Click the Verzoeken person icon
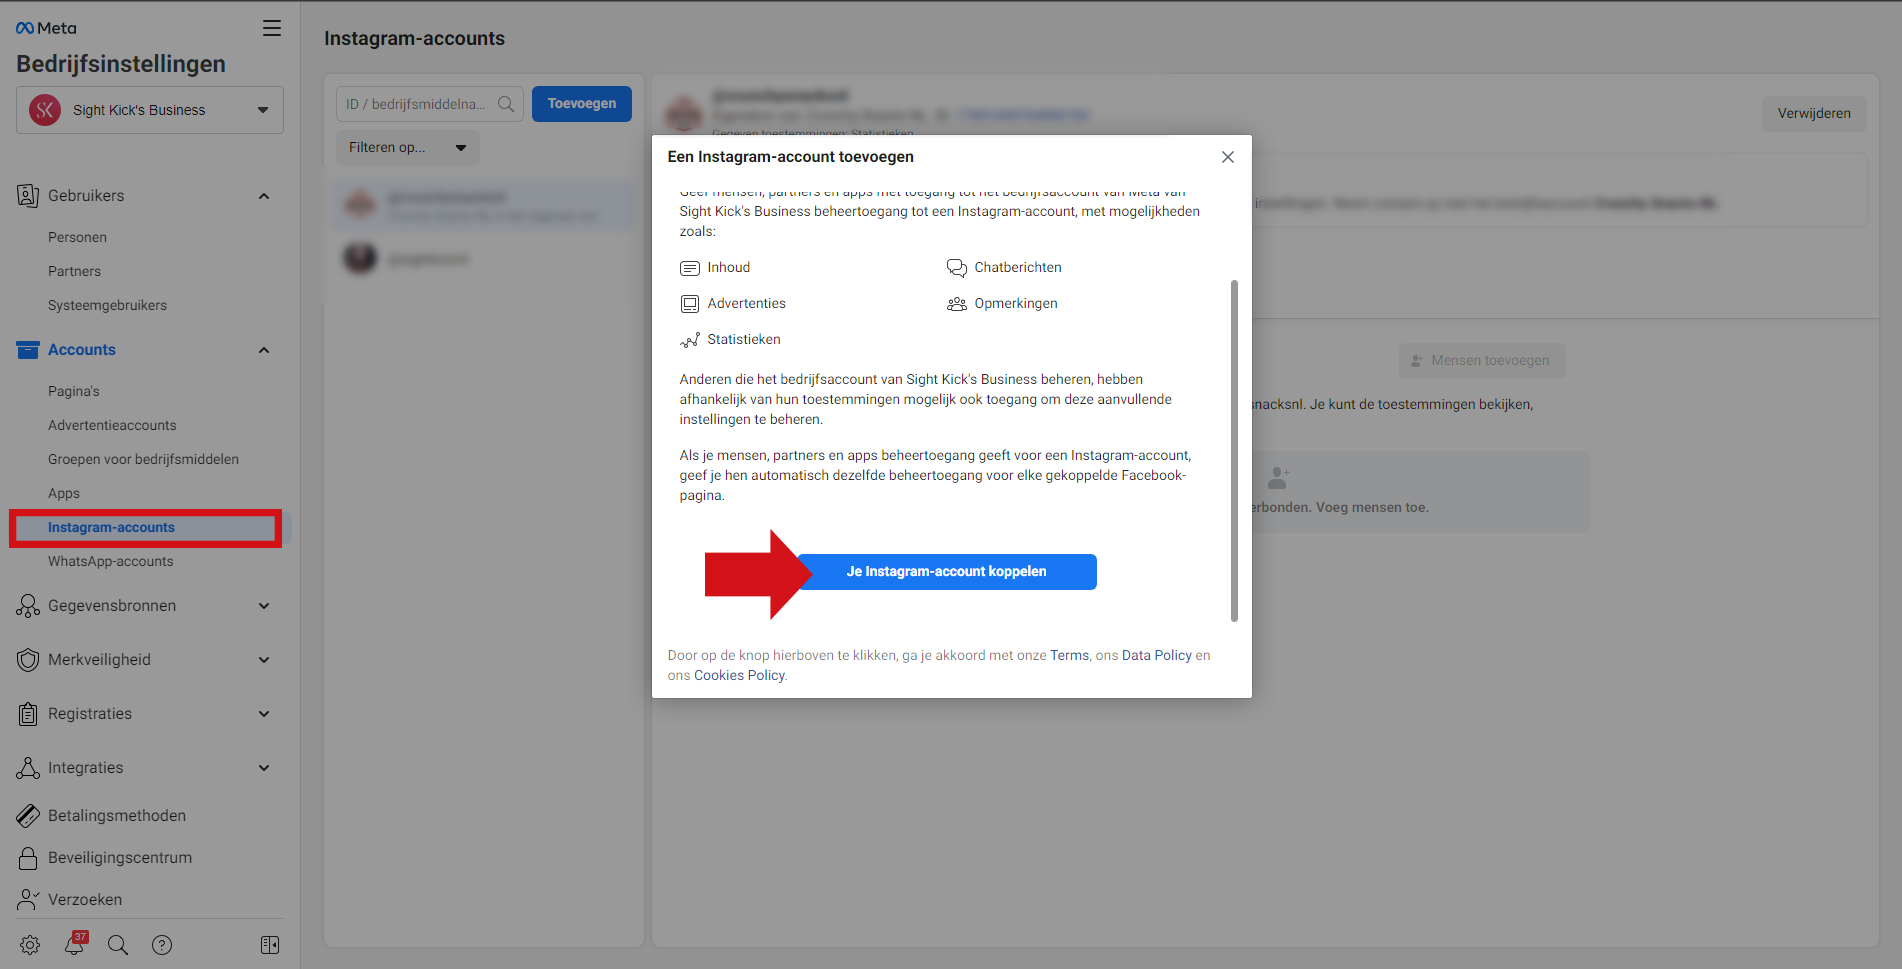This screenshot has height=969, width=1902. point(28,900)
